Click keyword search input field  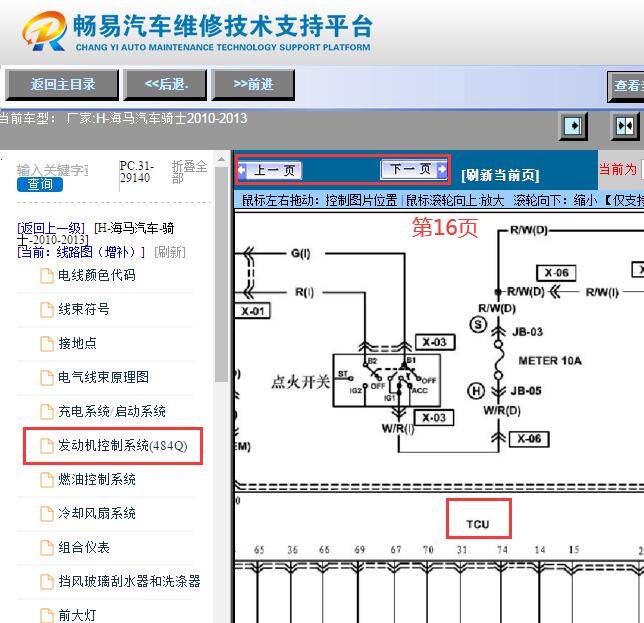pos(53,170)
